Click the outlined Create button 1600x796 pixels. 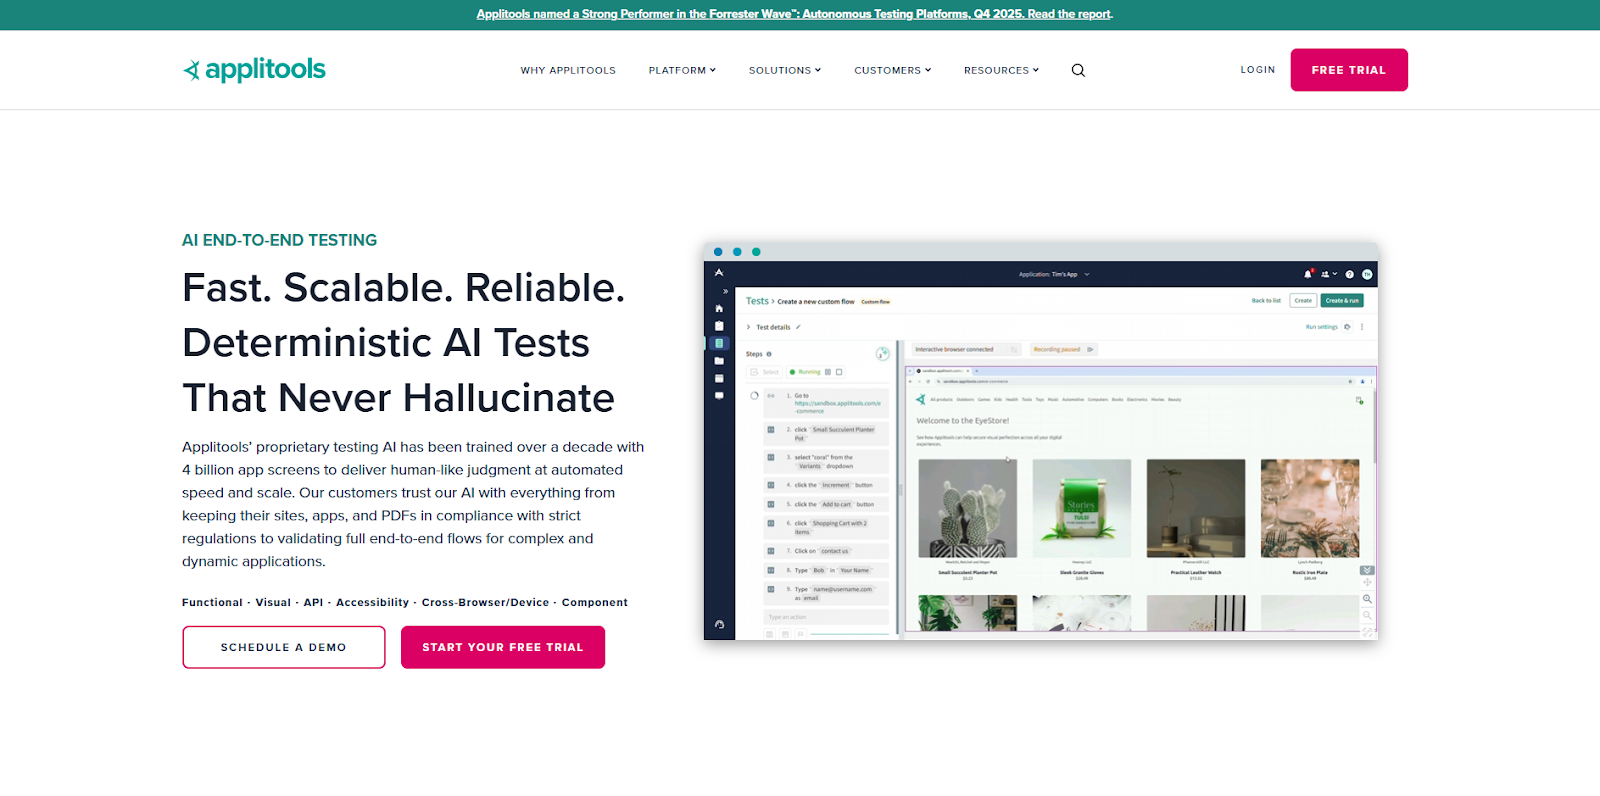click(x=1303, y=301)
